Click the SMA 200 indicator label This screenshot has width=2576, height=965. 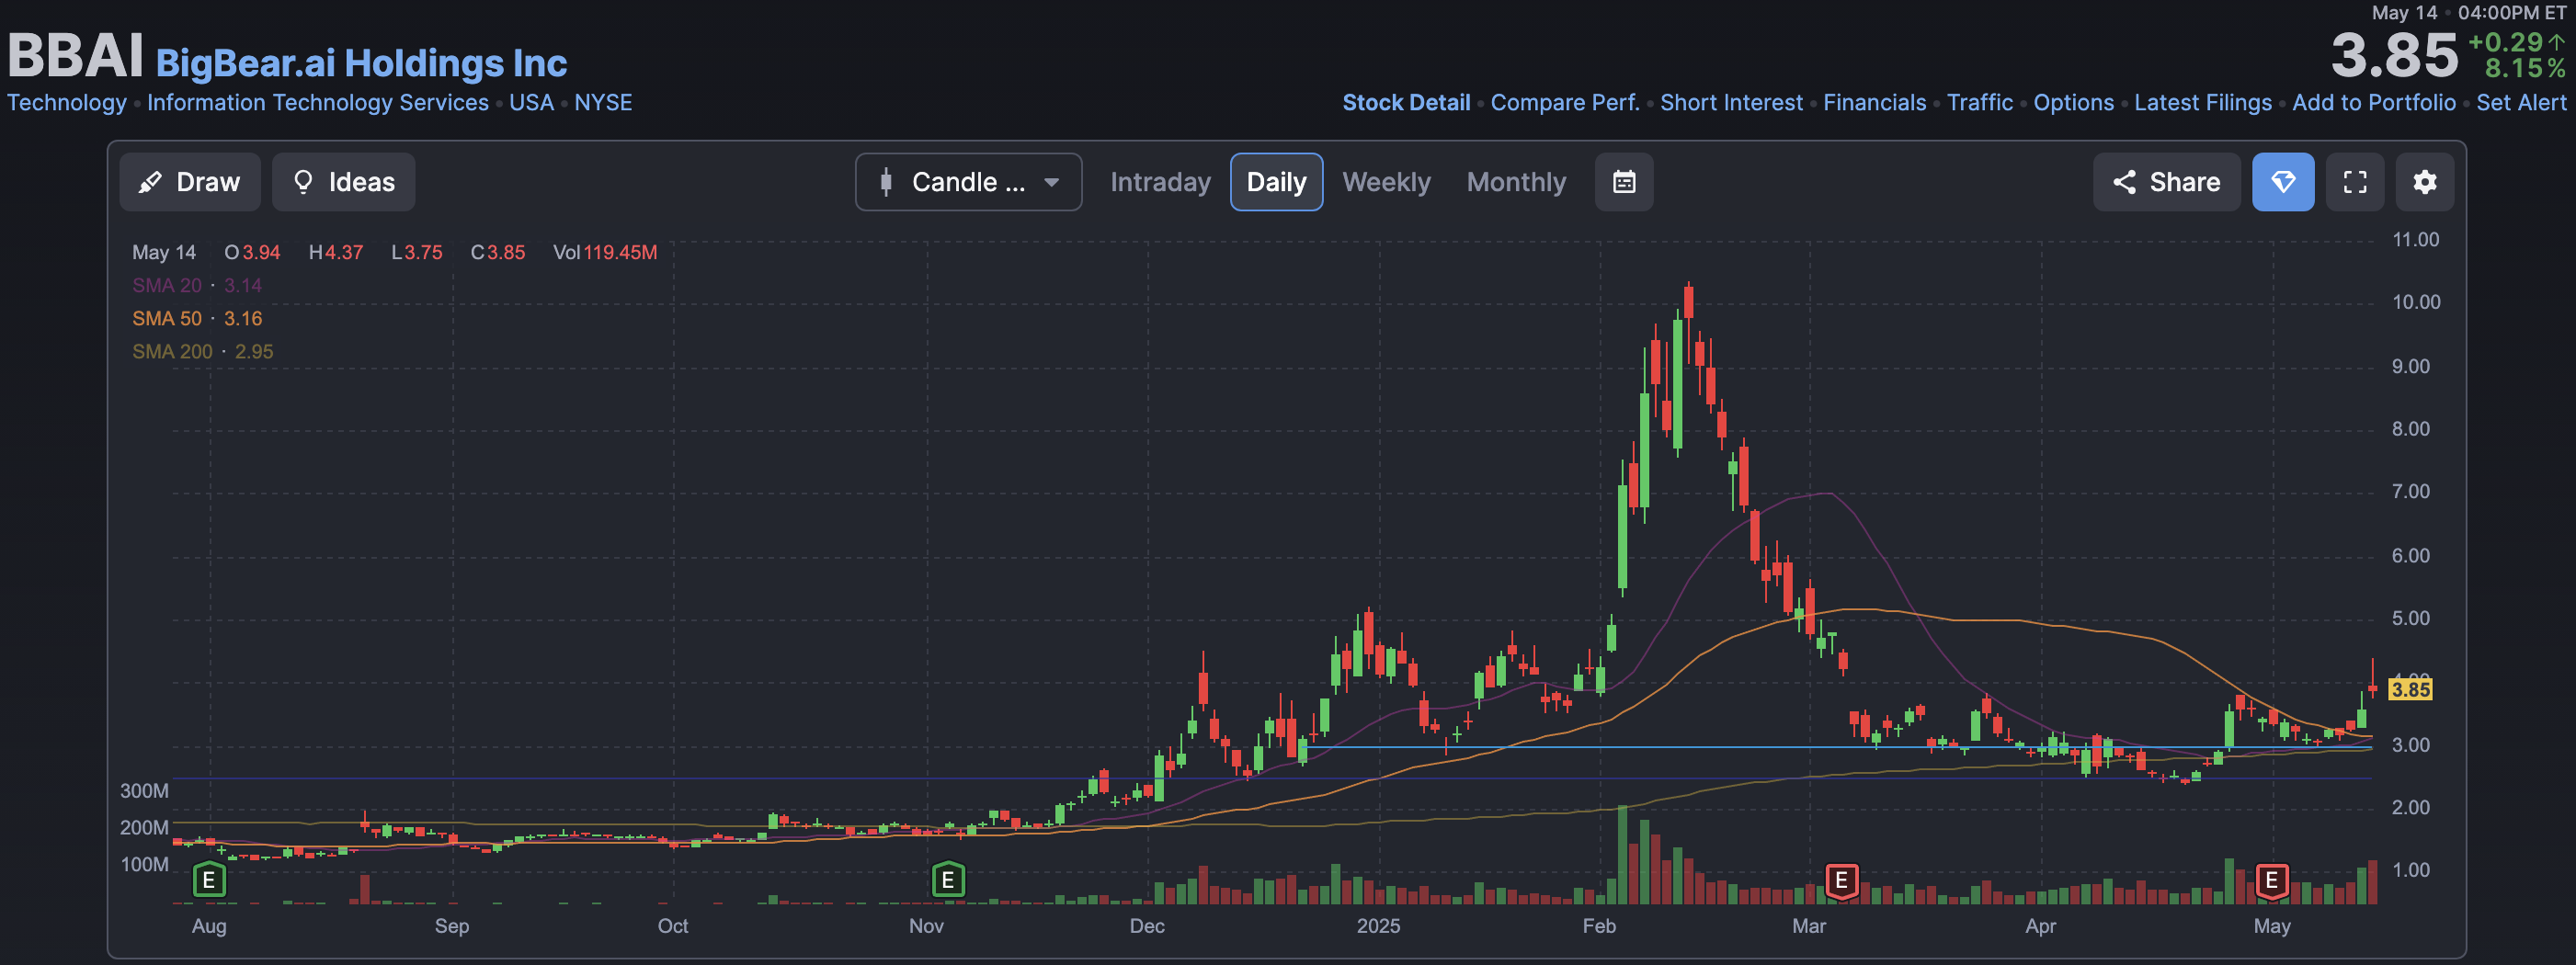click(172, 351)
